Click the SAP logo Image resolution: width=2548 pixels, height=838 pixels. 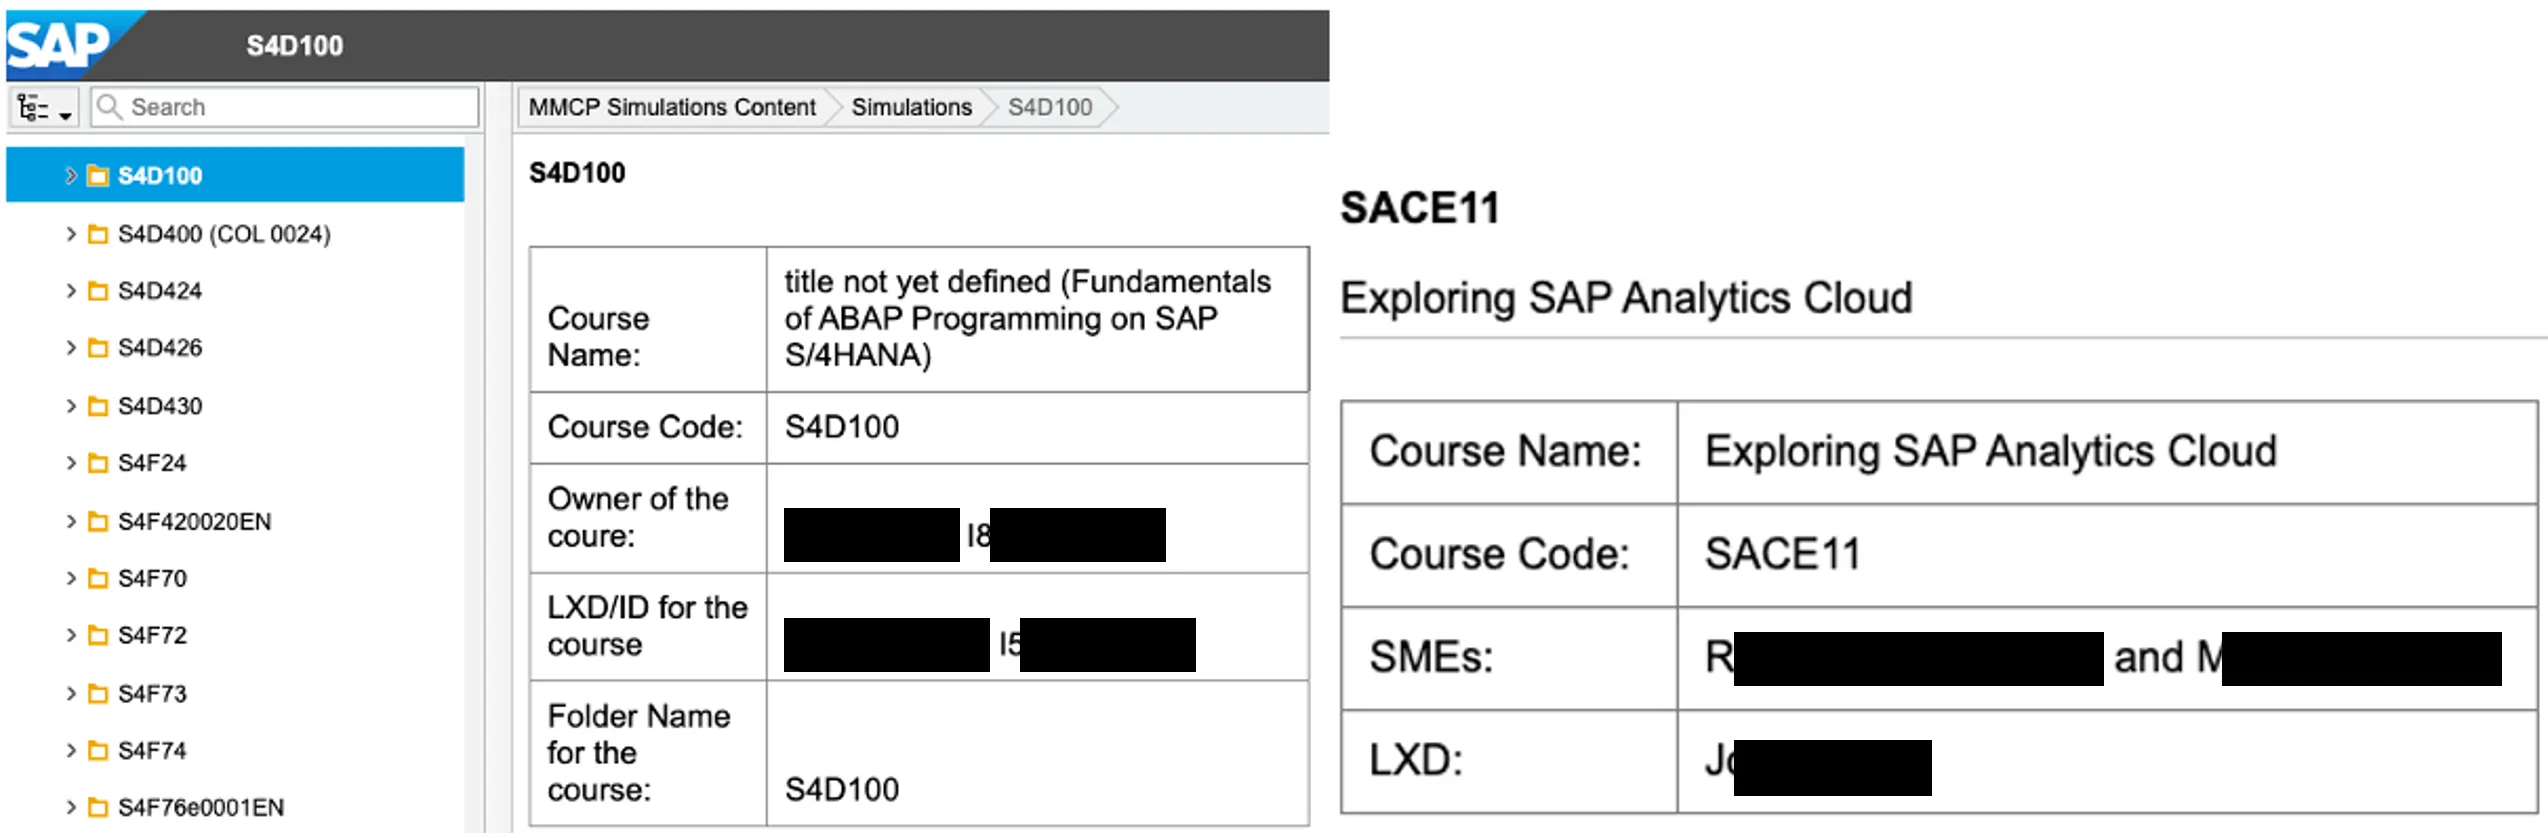pyautogui.click(x=58, y=44)
